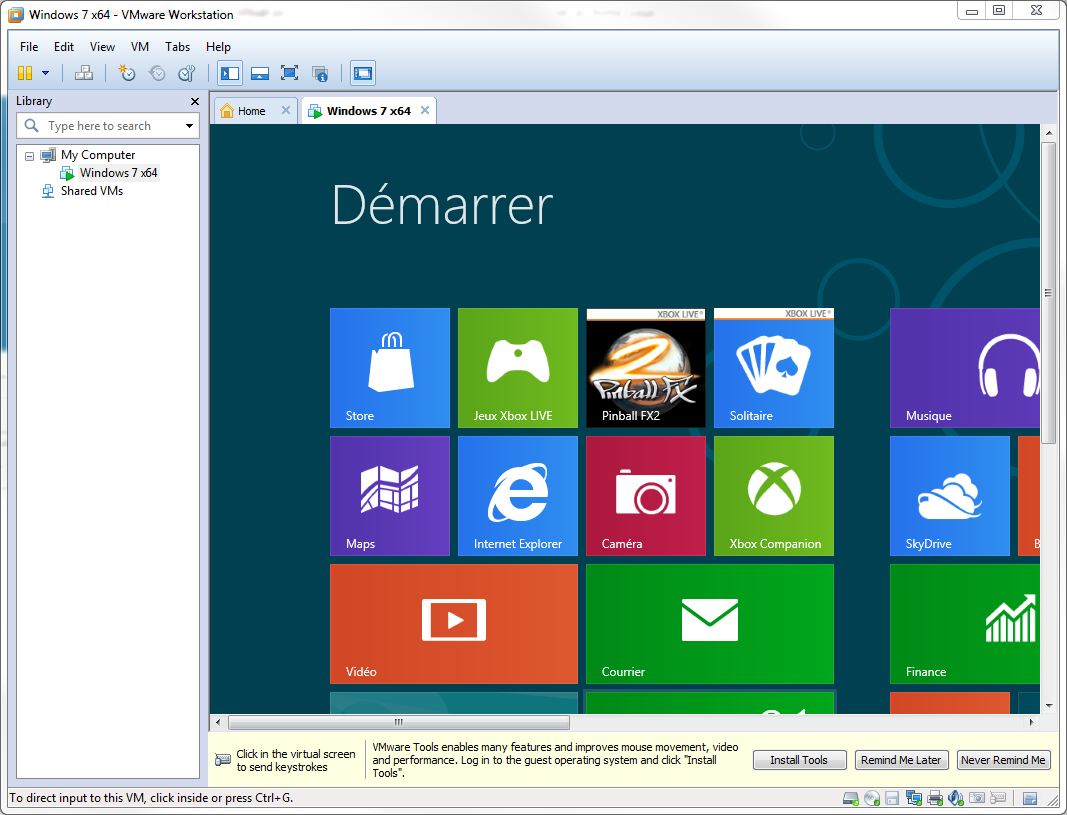Click the floppy drive status icon
The height and width of the screenshot is (815, 1067).
(x=892, y=798)
